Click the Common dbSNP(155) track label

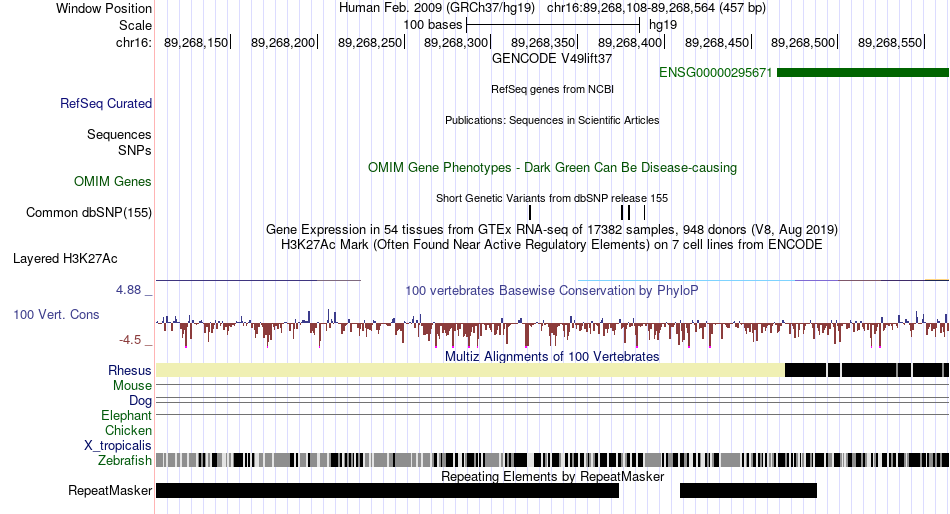88,213
